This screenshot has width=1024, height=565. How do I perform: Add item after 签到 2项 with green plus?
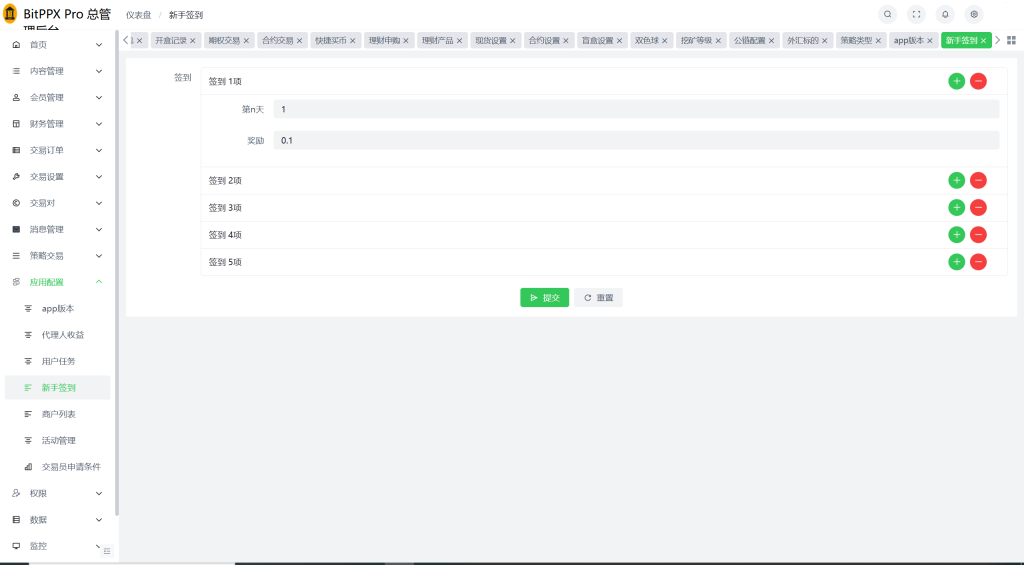pyautogui.click(x=957, y=180)
